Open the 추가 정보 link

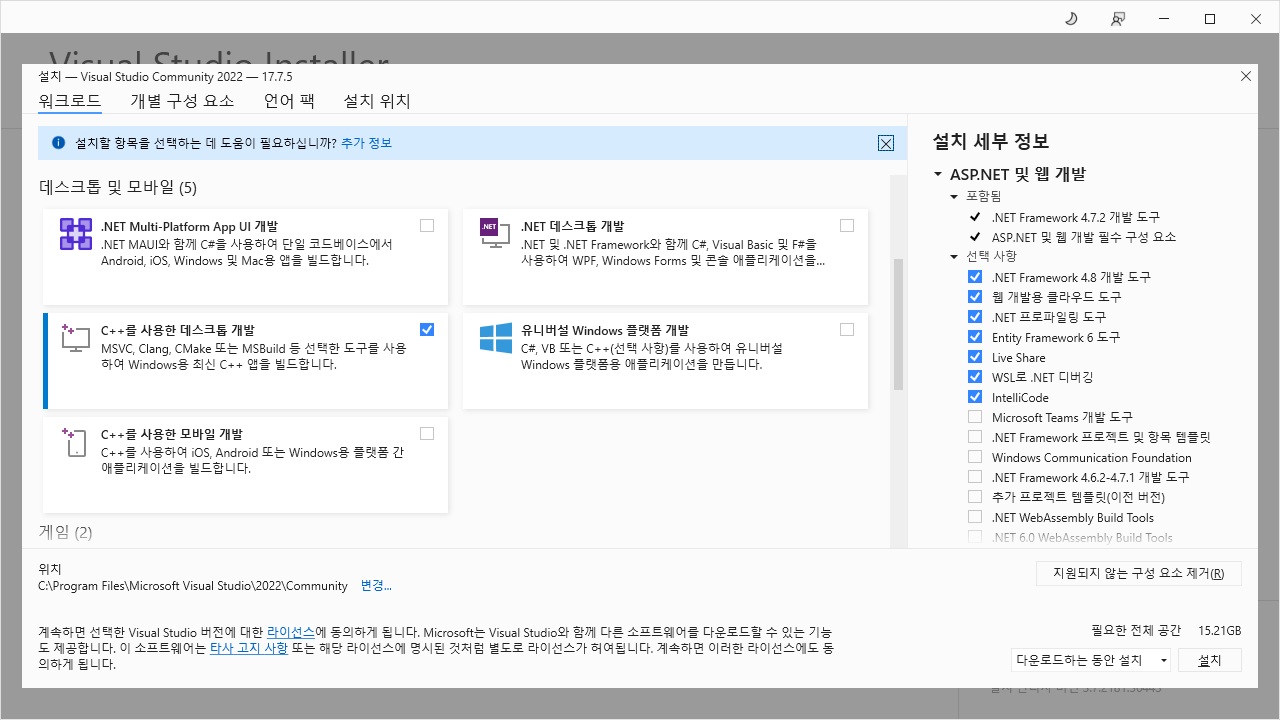(366, 143)
